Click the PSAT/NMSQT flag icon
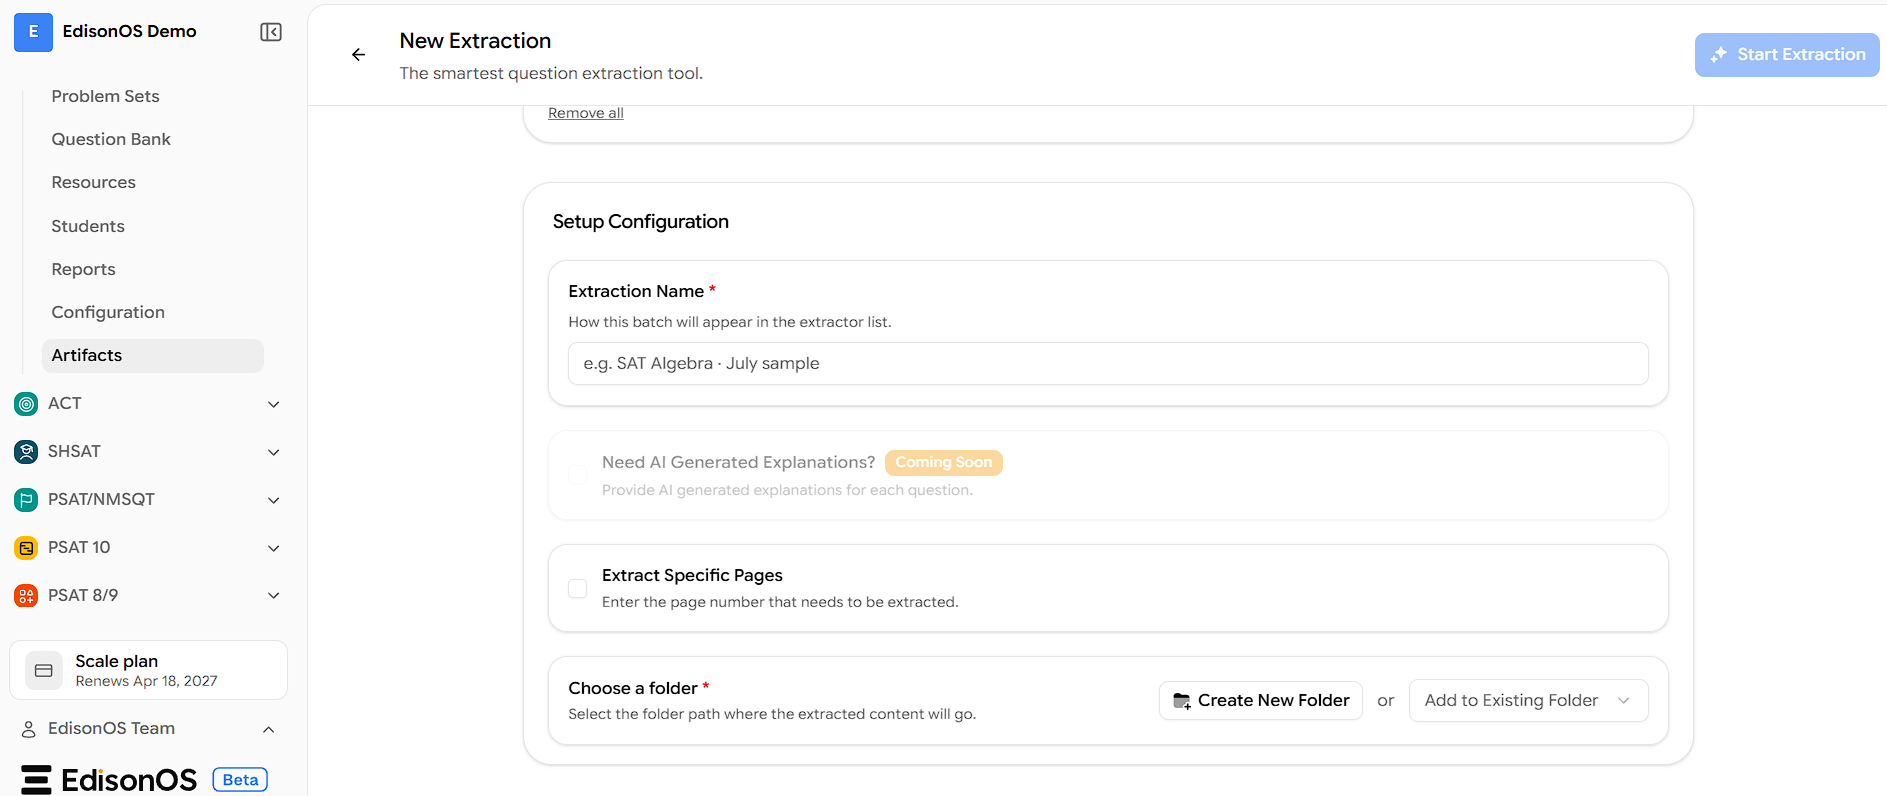 coord(26,500)
